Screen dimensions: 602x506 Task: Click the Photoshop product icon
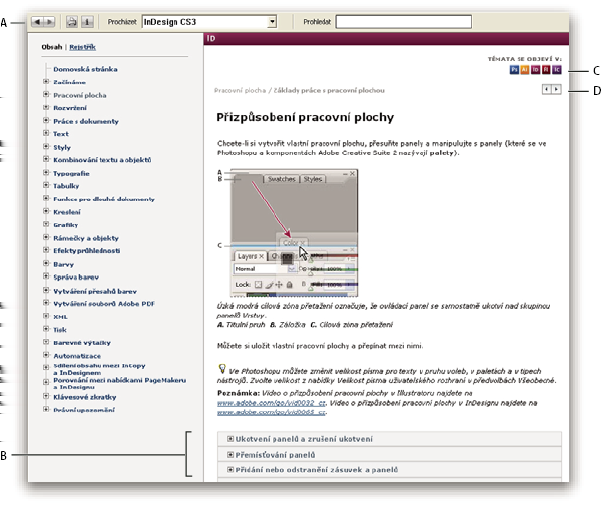click(514, 69)
